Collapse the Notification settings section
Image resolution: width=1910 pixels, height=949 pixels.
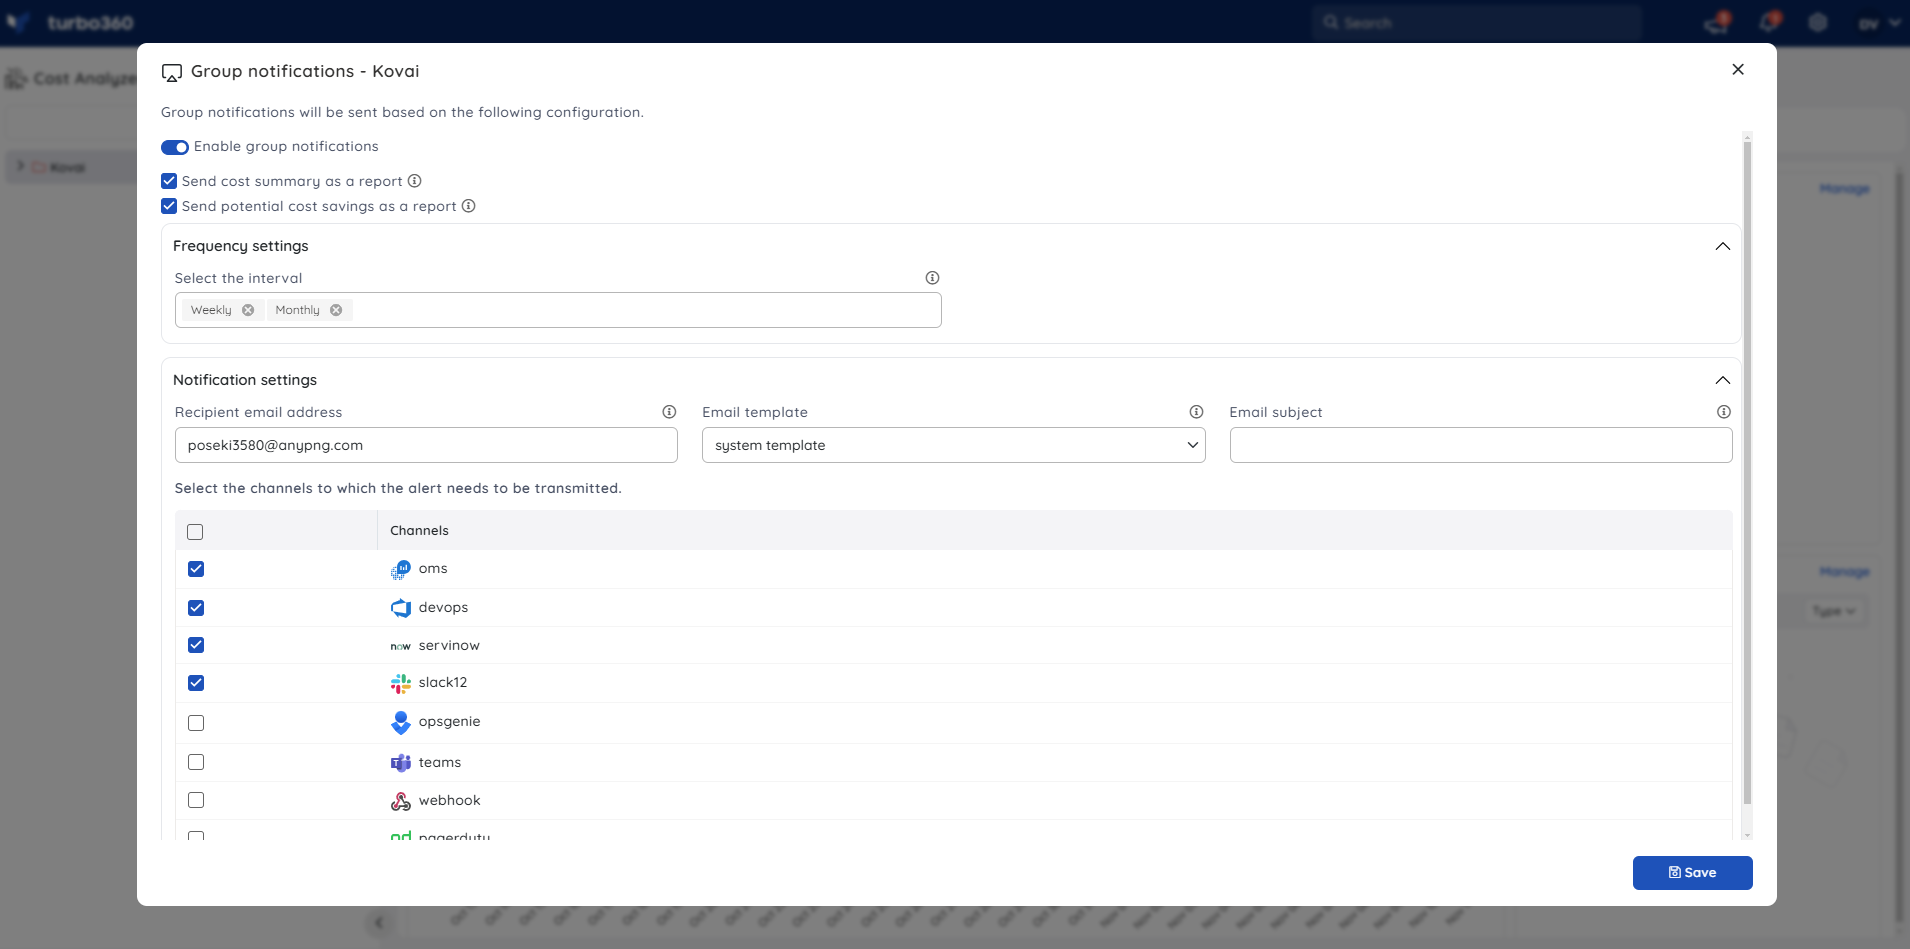pyautogui.click(x=1722, y=380)
